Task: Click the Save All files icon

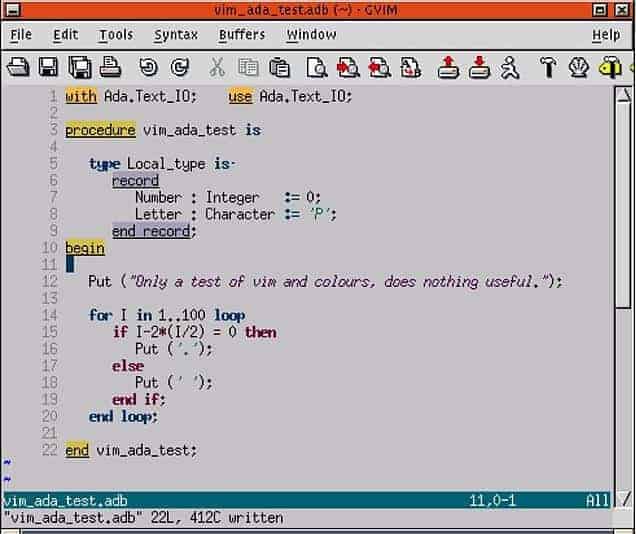Action: 80,68
